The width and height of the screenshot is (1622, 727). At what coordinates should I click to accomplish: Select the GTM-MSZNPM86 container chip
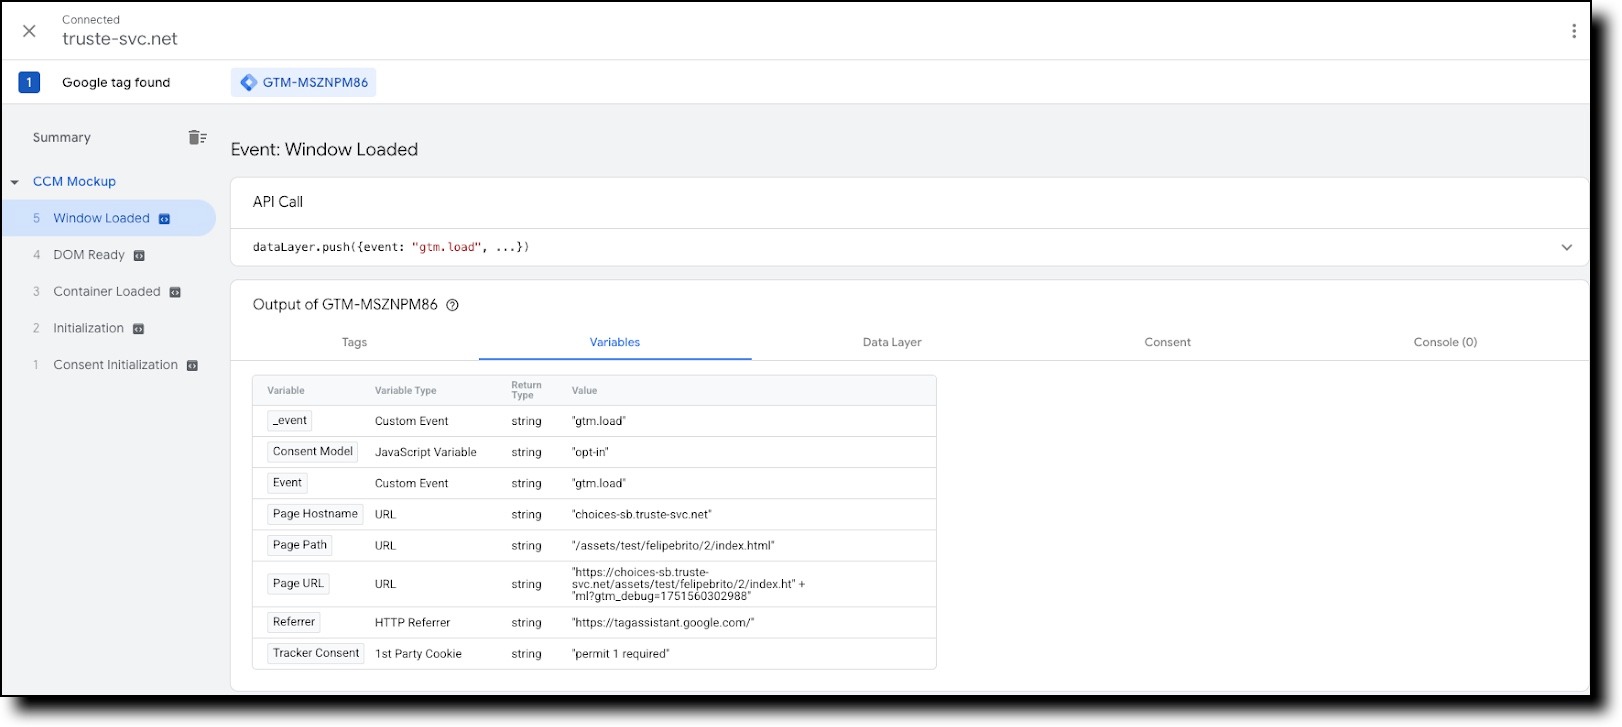304,82
